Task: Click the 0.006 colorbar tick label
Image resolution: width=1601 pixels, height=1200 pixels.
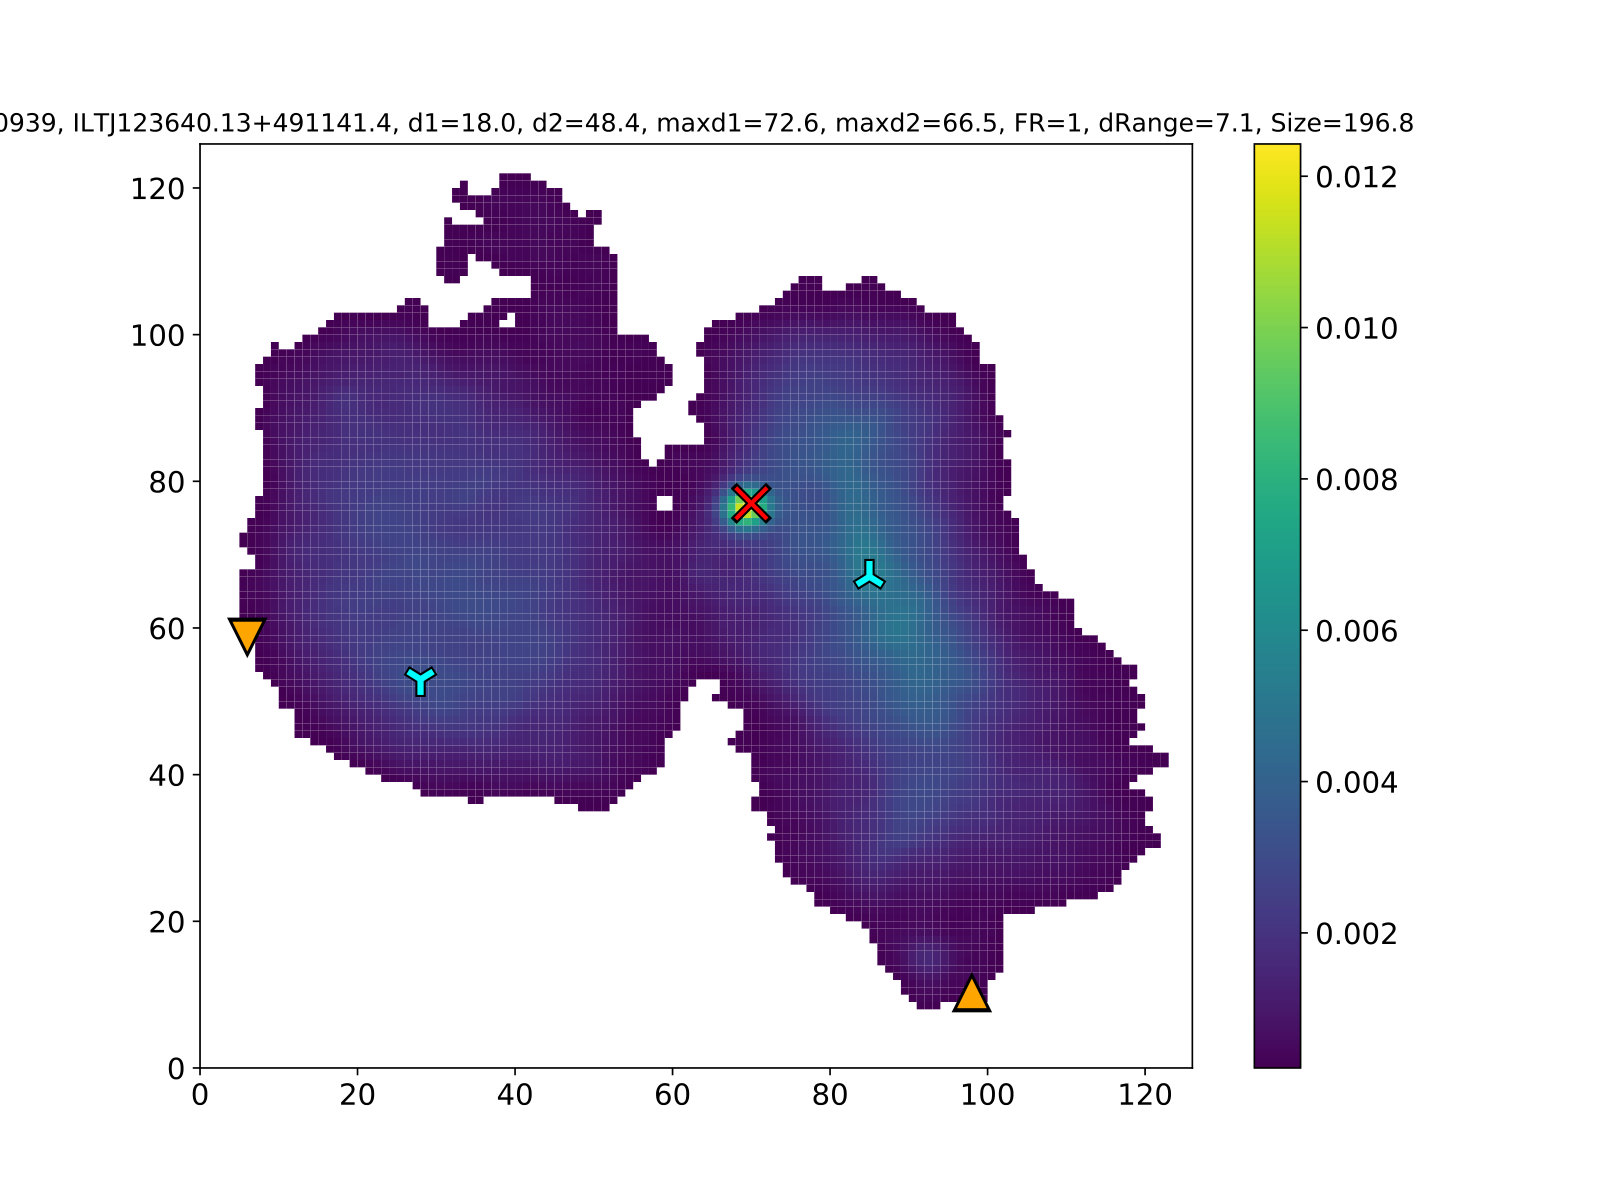Action: (1356, 631)
